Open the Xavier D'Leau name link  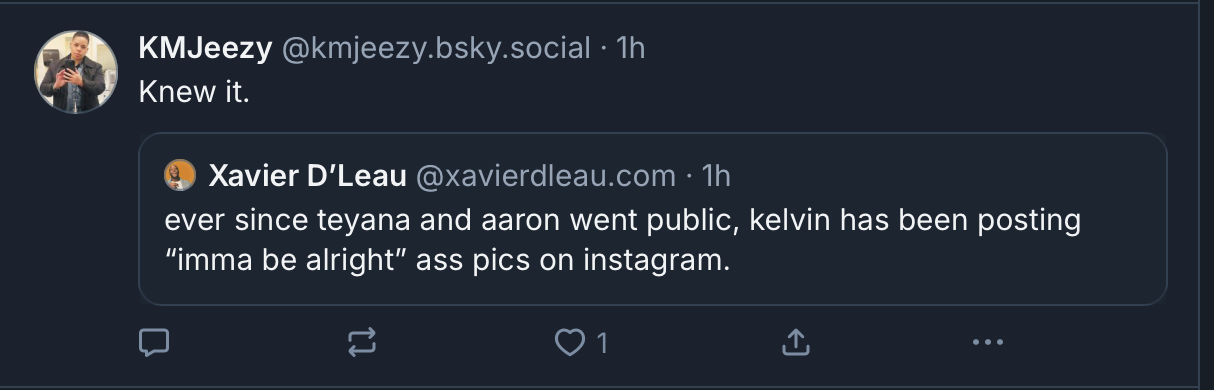tap(307, 176)
